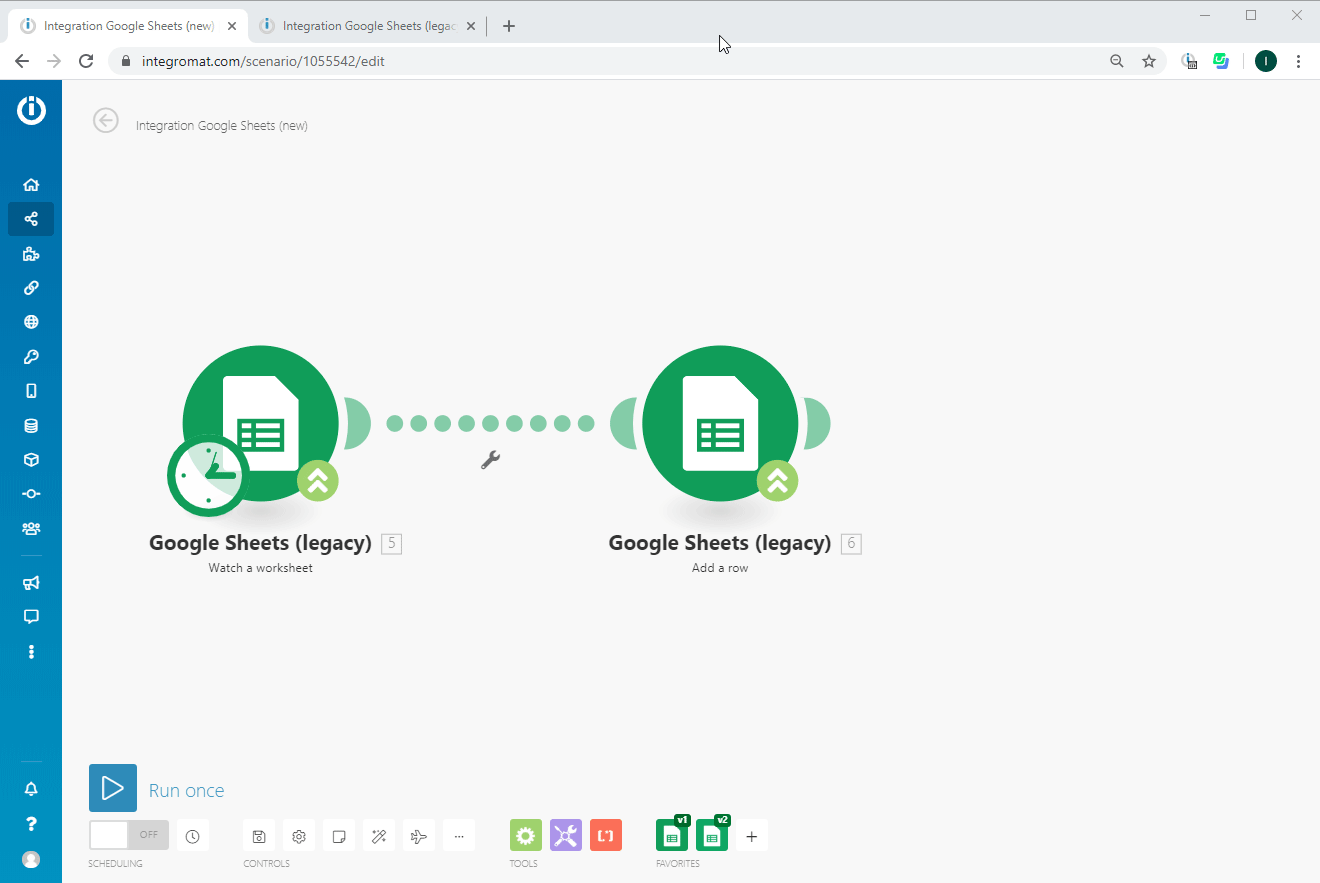Open scenario settings gear icon
The width and height of the screenshot is (1320, 883).
[299, 836]
